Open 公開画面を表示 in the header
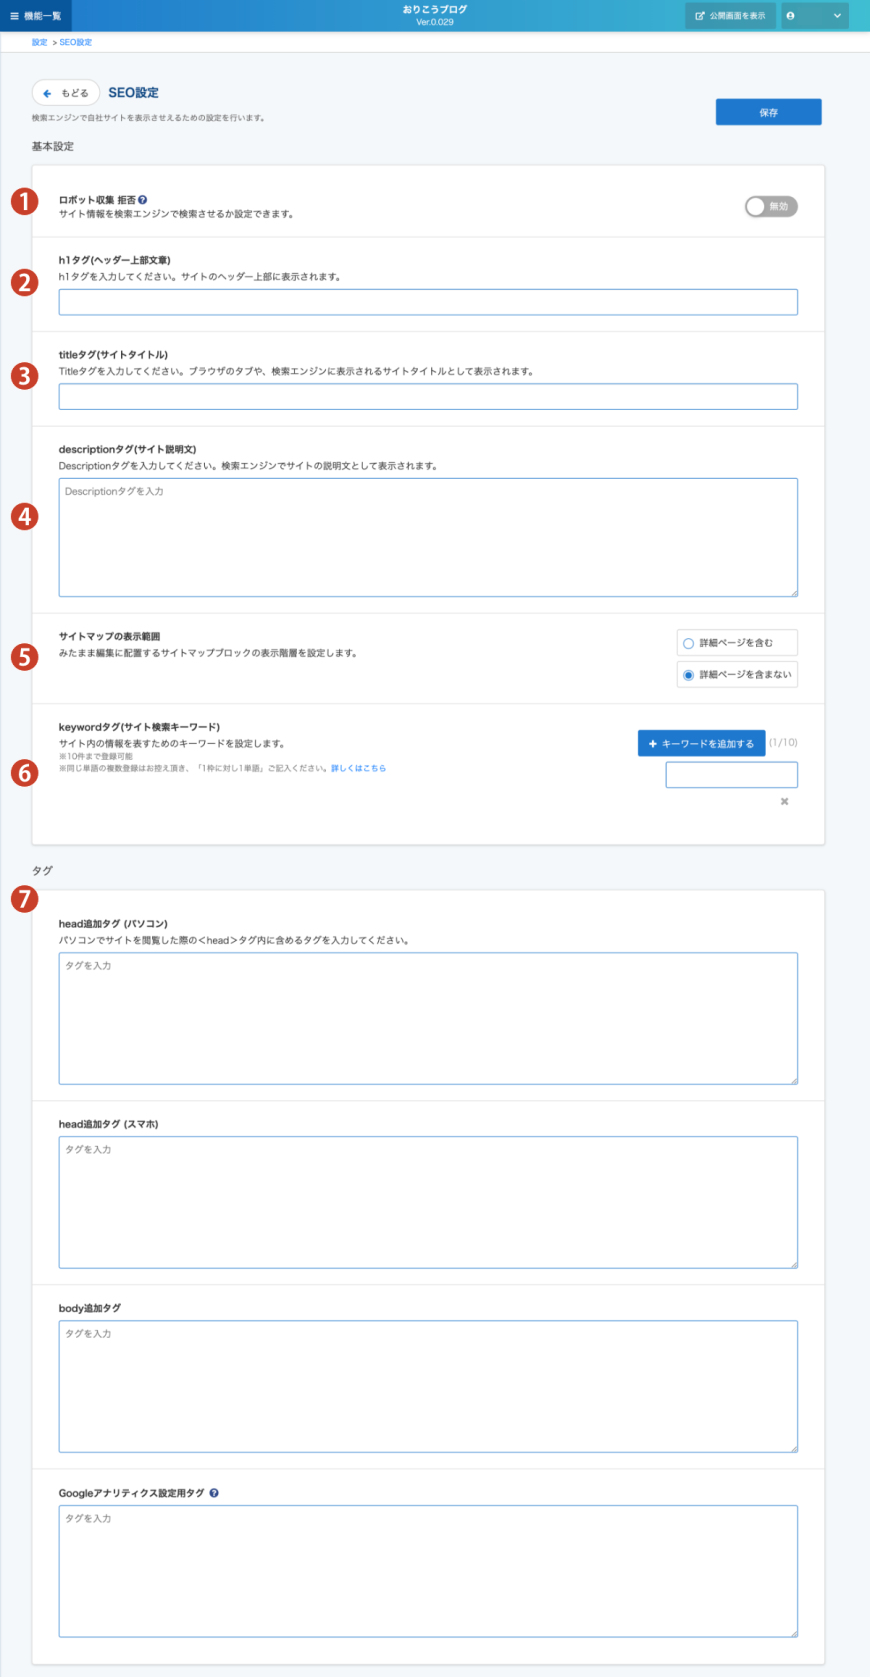Screen dimensions: 870x1677 (730, 16)
